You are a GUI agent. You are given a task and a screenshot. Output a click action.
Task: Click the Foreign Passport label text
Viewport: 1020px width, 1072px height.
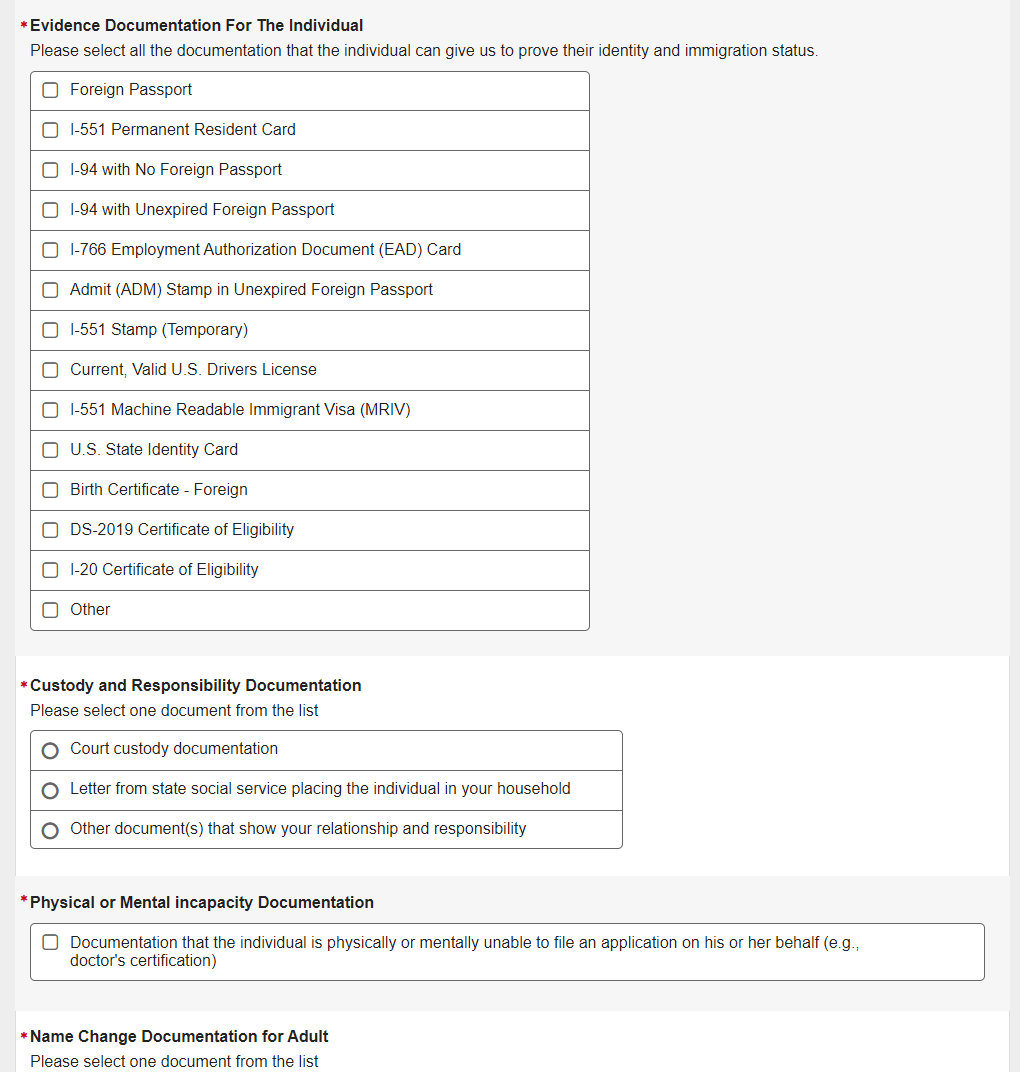[131, 90]
